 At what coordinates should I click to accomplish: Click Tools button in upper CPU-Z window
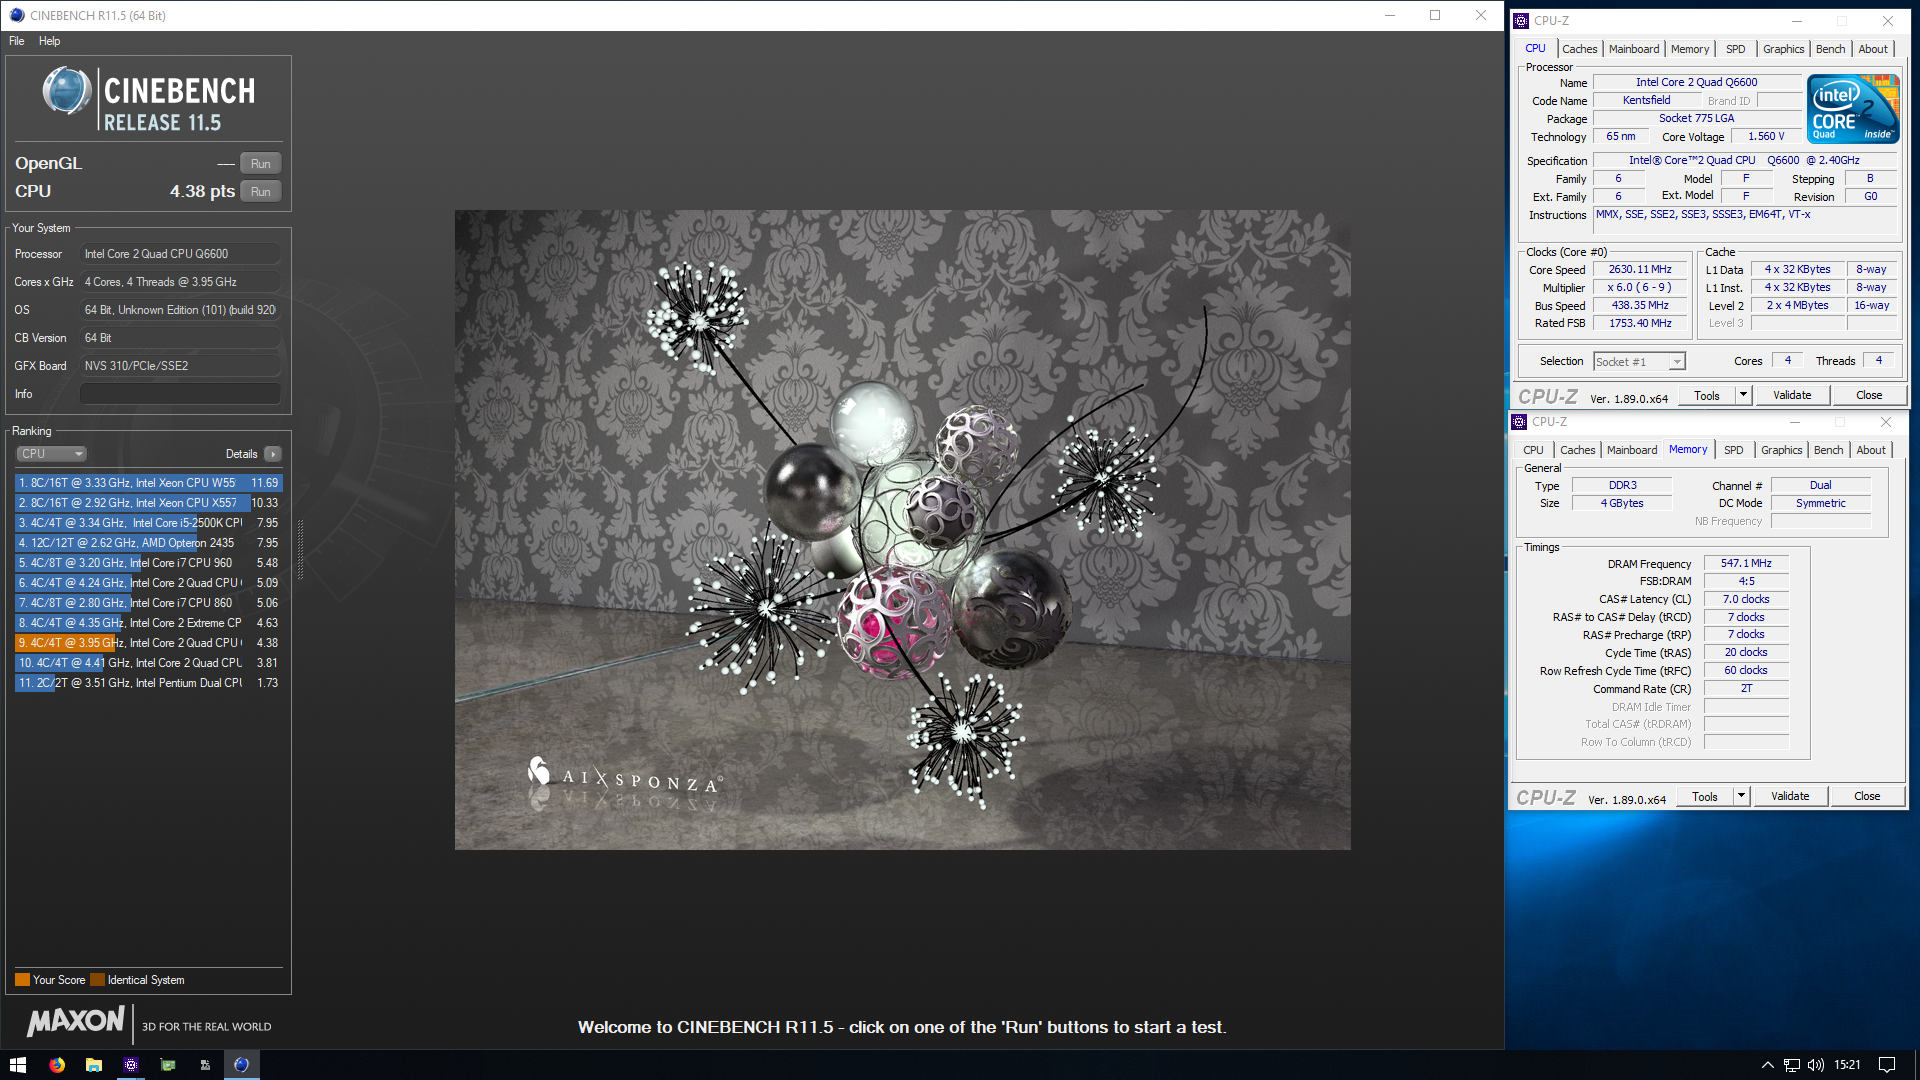pyautogui.click(x=1706, y=396)
